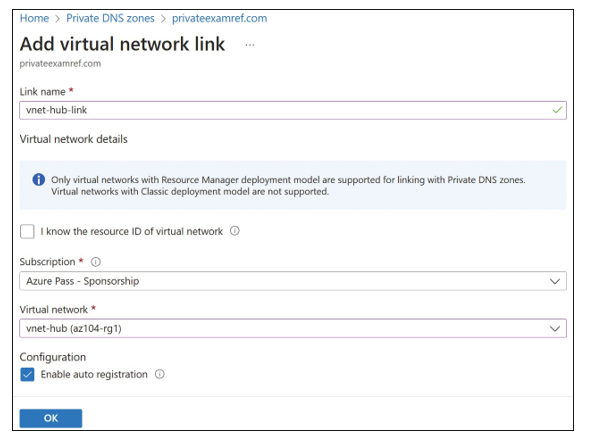Viewport: 590px width, 434px height.
Task: Open privateexamref.com breadcrumb link
Action: pyautogui.click(x=219, y=18)
